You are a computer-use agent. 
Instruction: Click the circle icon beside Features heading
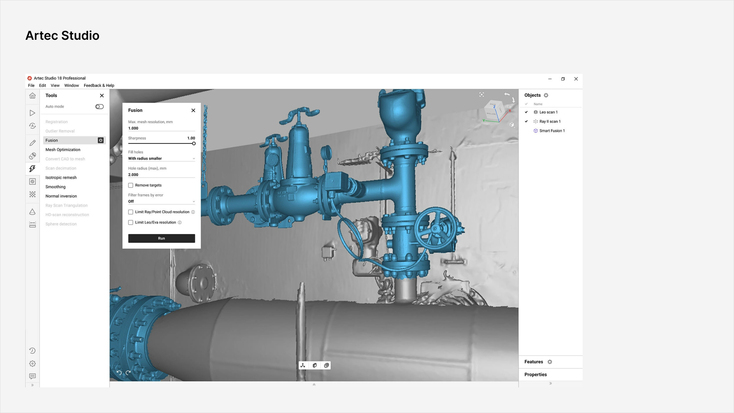pos(550,361)
